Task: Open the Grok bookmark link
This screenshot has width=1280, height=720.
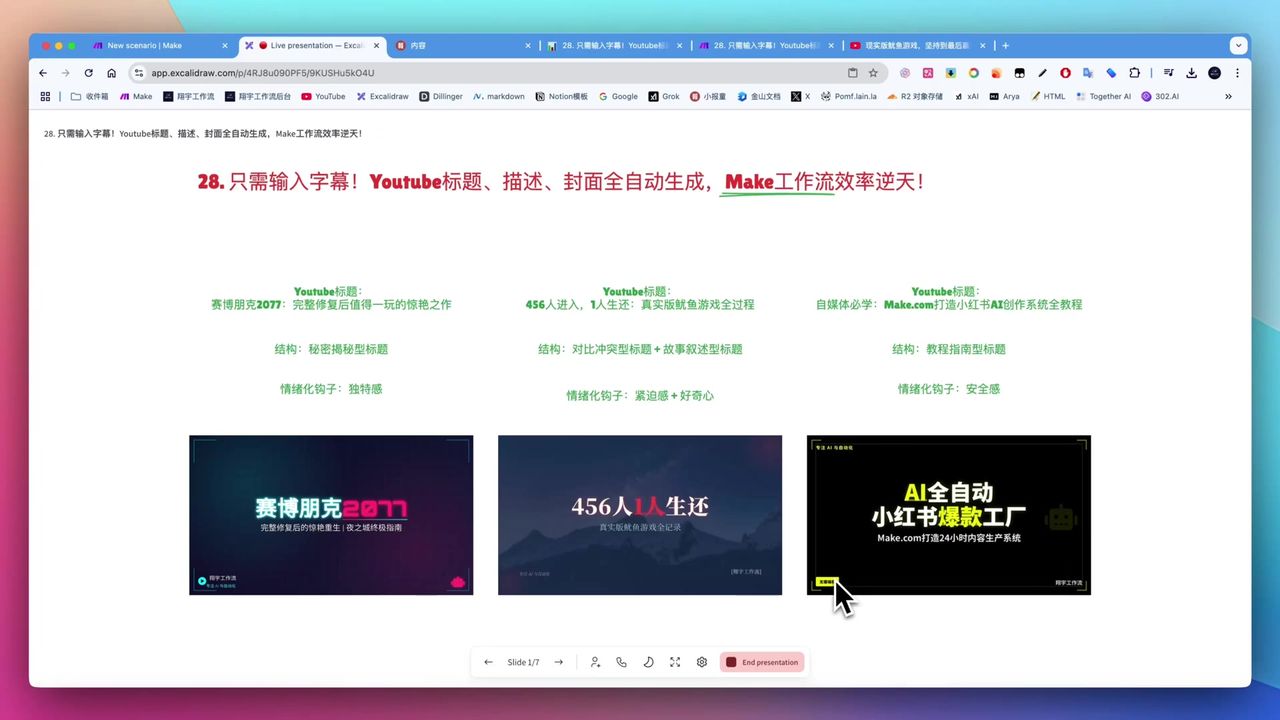Action: [665, 96]
